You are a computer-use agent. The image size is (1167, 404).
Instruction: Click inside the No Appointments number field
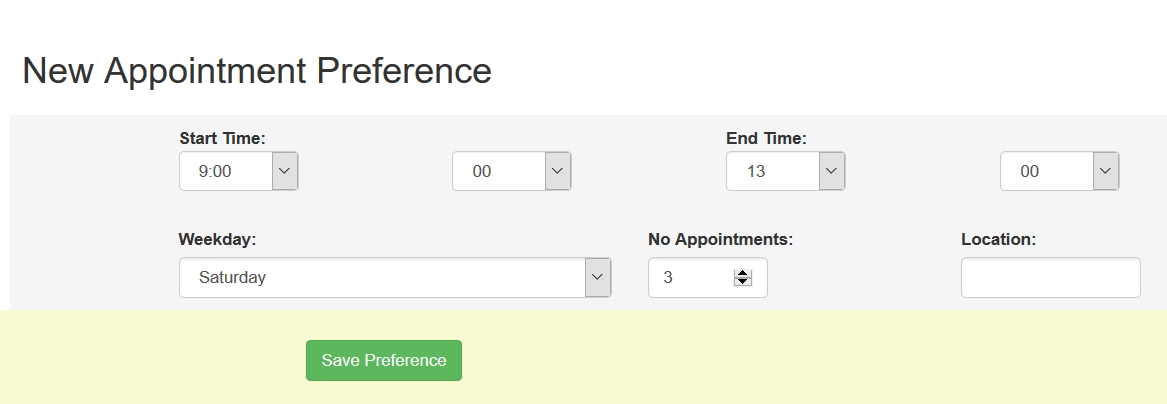[x=692, y=277]
